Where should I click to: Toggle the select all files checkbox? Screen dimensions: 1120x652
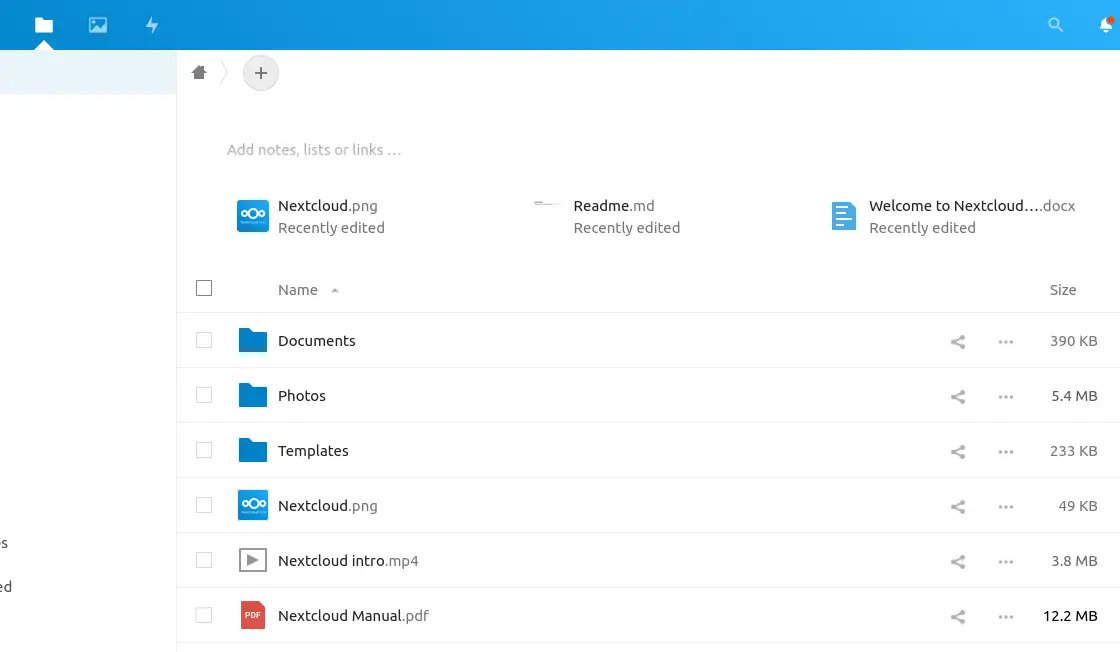(x=204, y=288)
